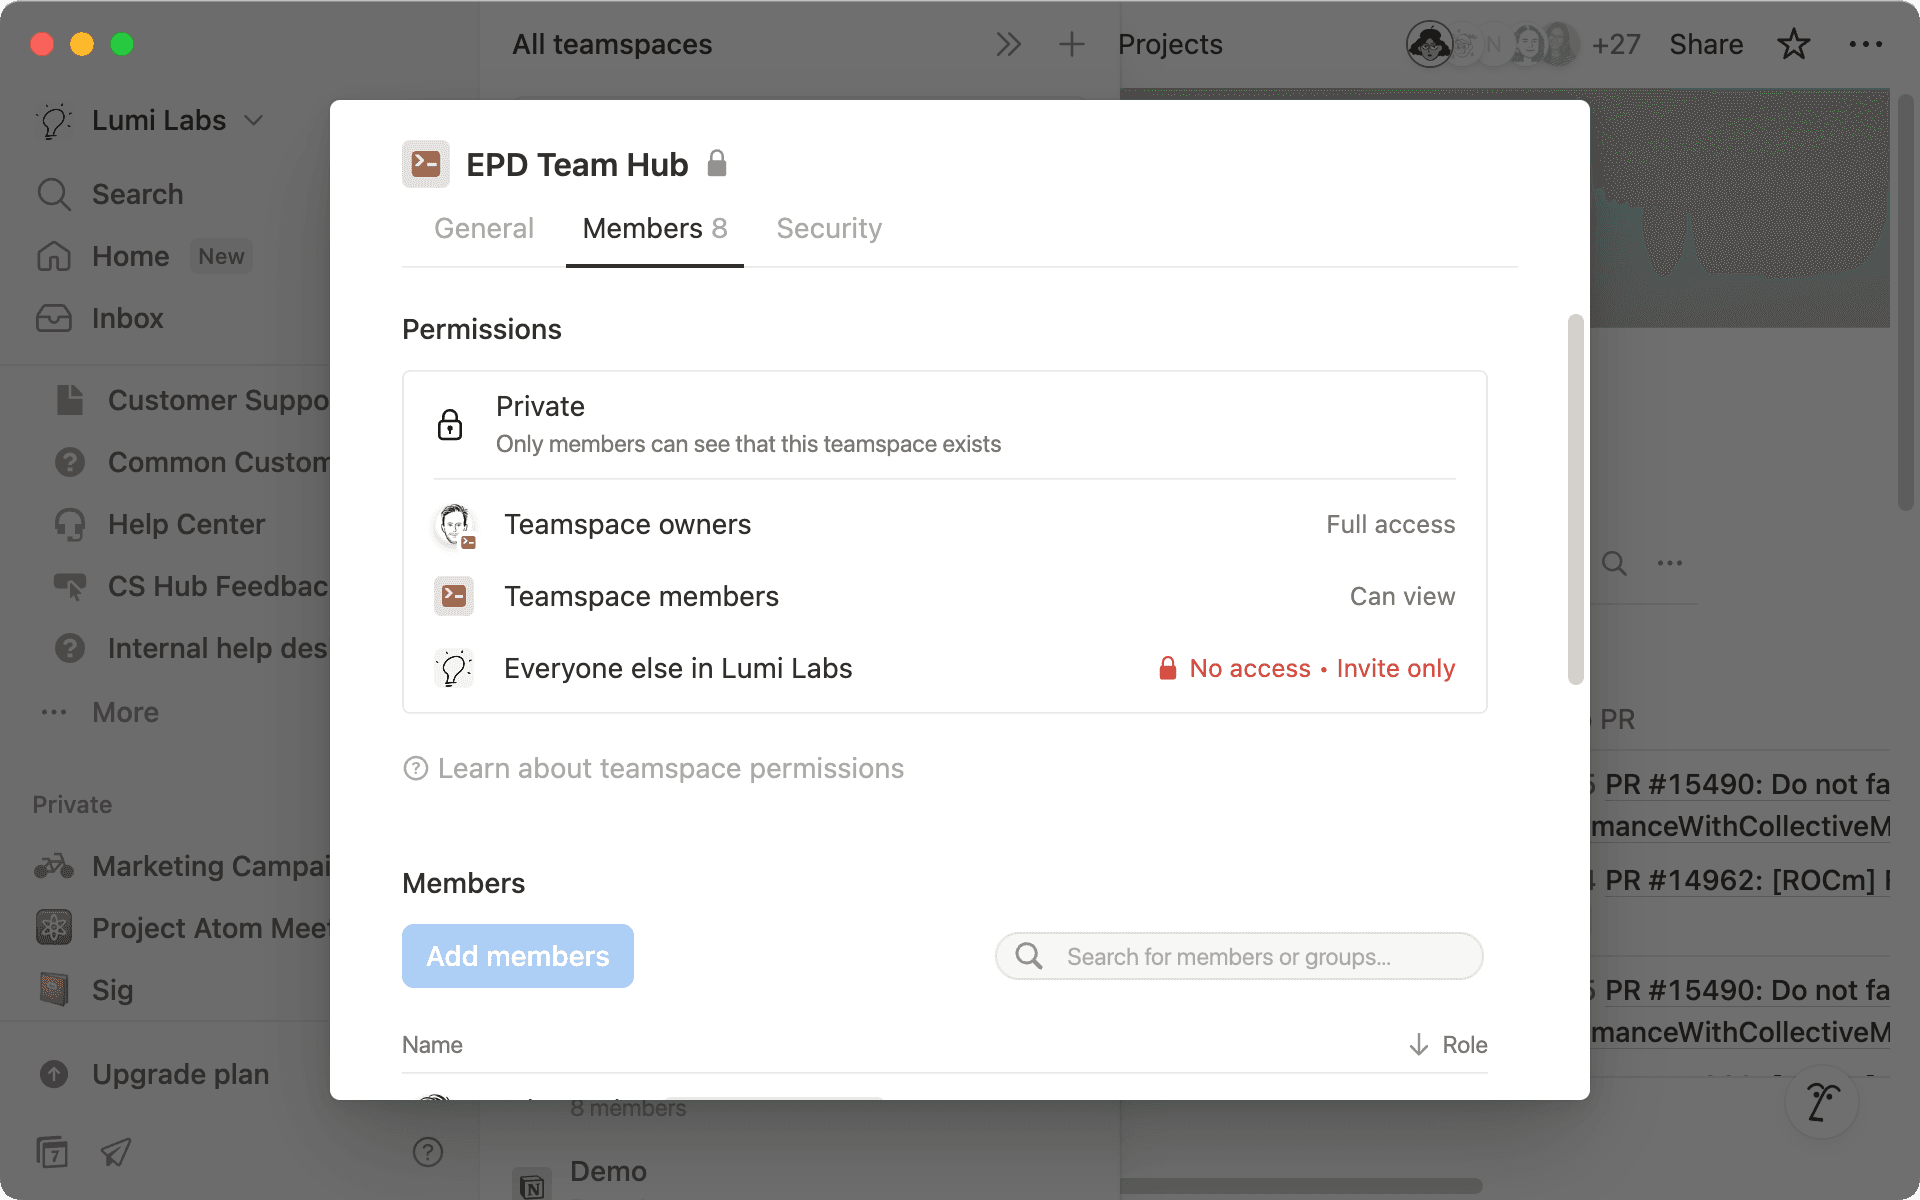
Task: Click the EPD Team Hub terminal icon
Action: pyautogui.click(x=425, y=163)
